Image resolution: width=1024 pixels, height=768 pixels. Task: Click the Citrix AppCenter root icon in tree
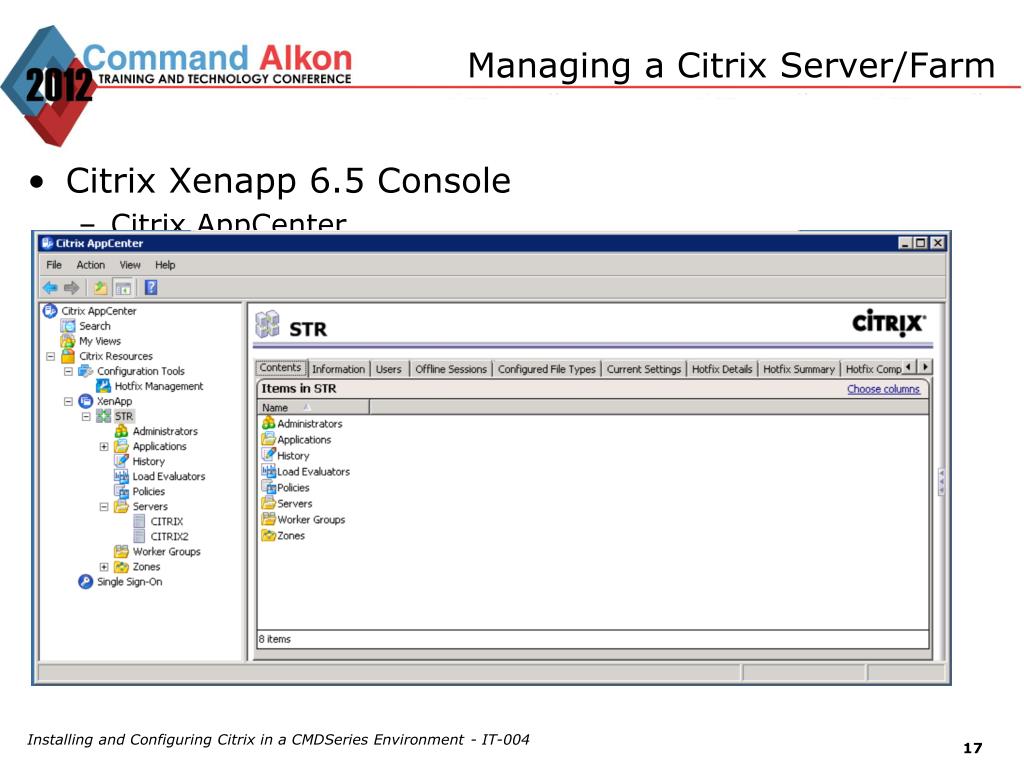50,311
